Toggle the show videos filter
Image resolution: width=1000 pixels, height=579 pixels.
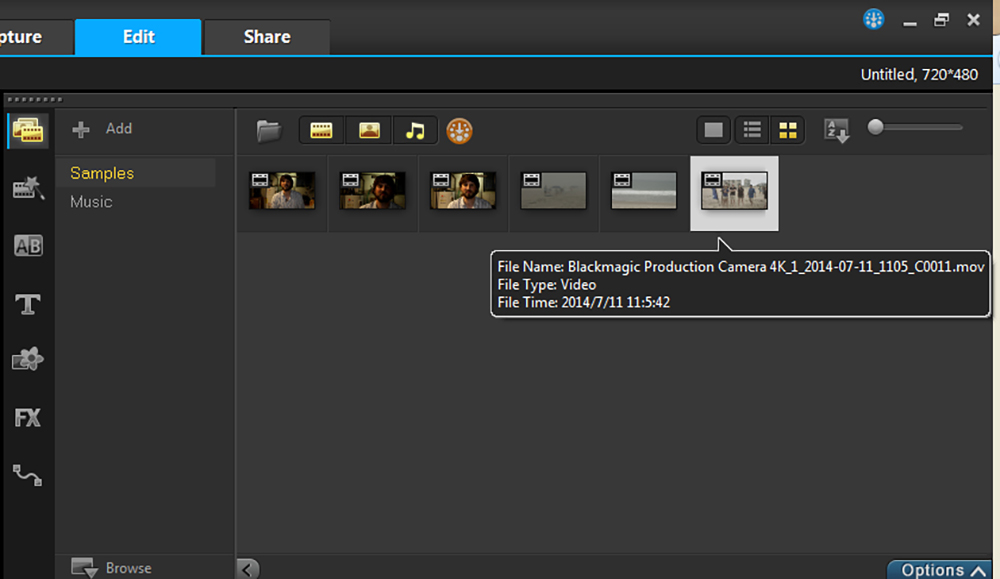pyautogui.click(x=321, y=131)
